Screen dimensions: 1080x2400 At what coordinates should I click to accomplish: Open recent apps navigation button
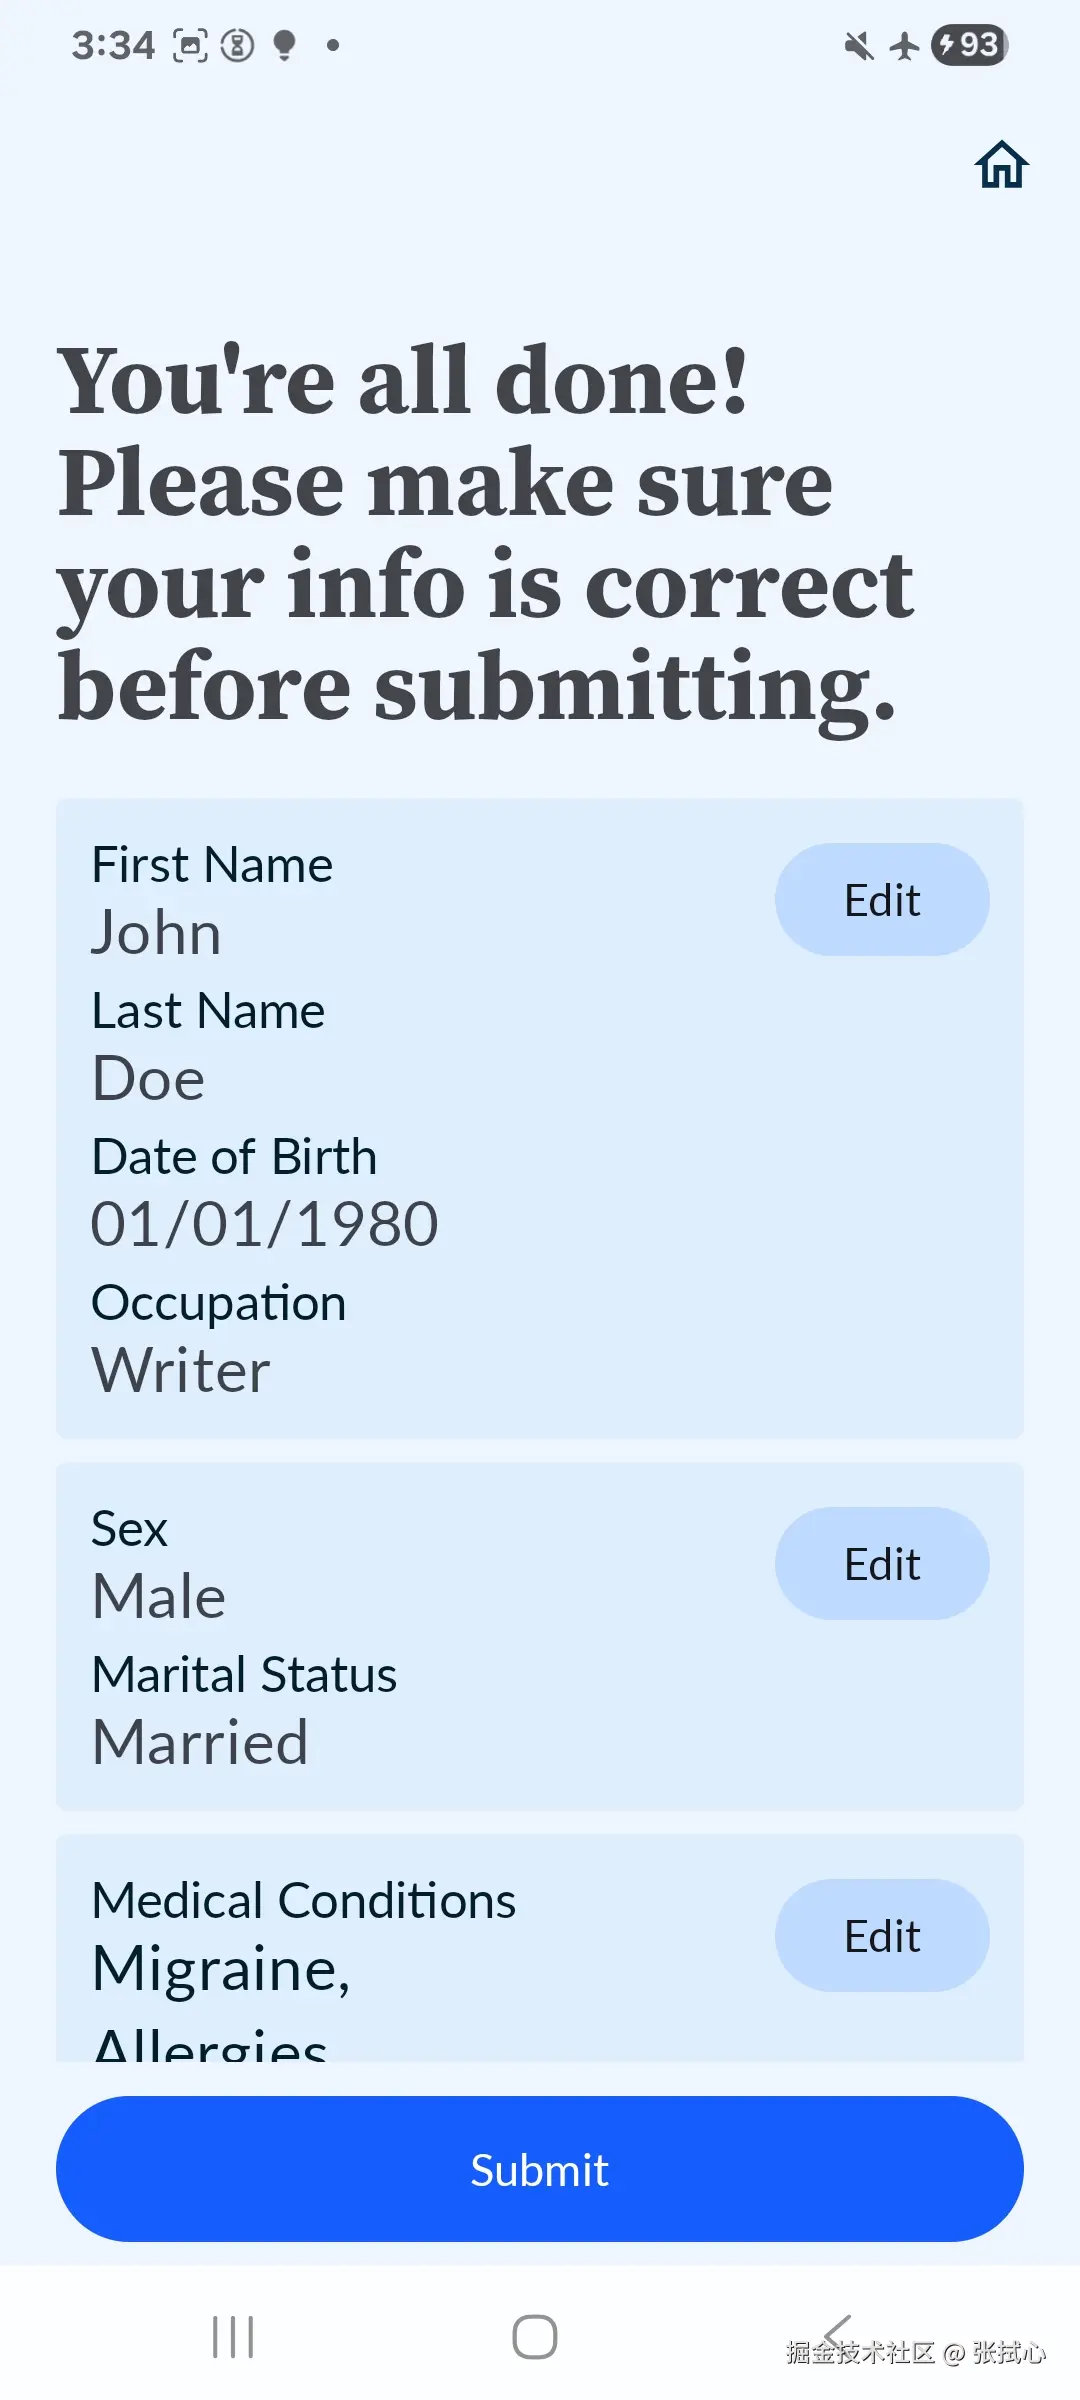(233, 2337)
